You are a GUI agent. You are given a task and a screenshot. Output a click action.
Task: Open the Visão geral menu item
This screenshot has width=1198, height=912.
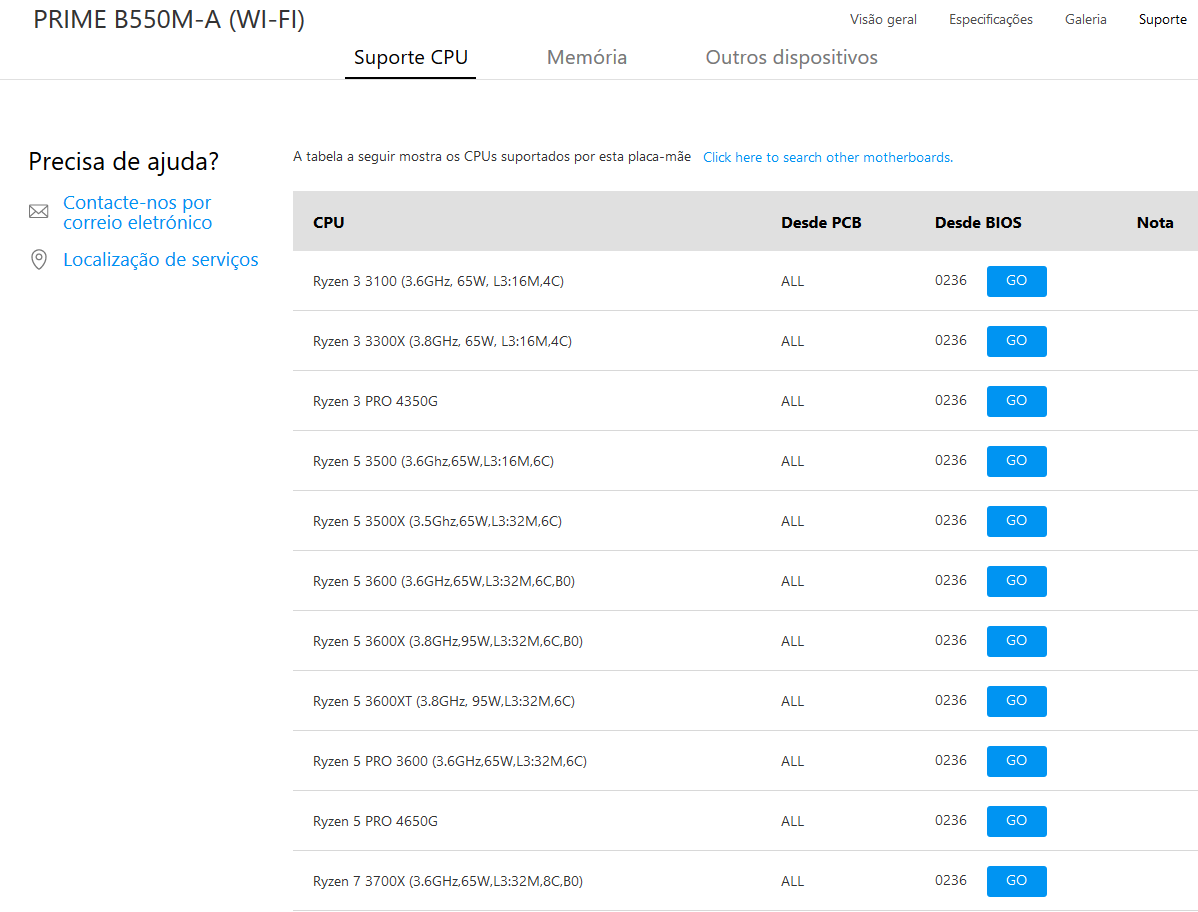883,19
